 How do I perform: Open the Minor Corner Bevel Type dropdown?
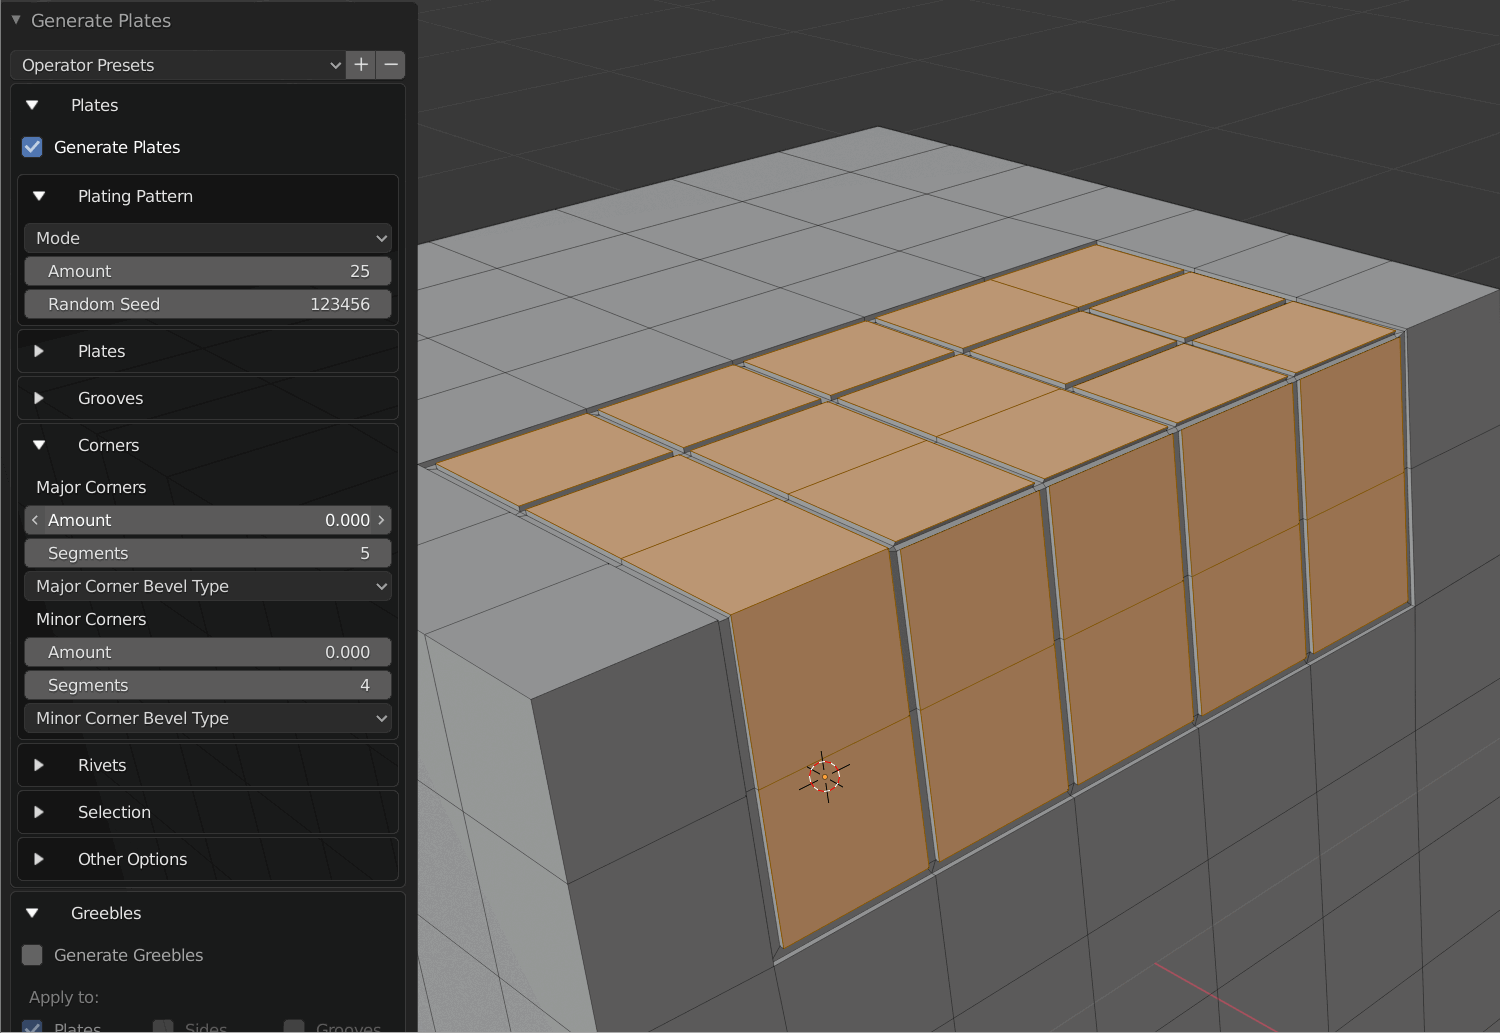click(x=208, y=718)
